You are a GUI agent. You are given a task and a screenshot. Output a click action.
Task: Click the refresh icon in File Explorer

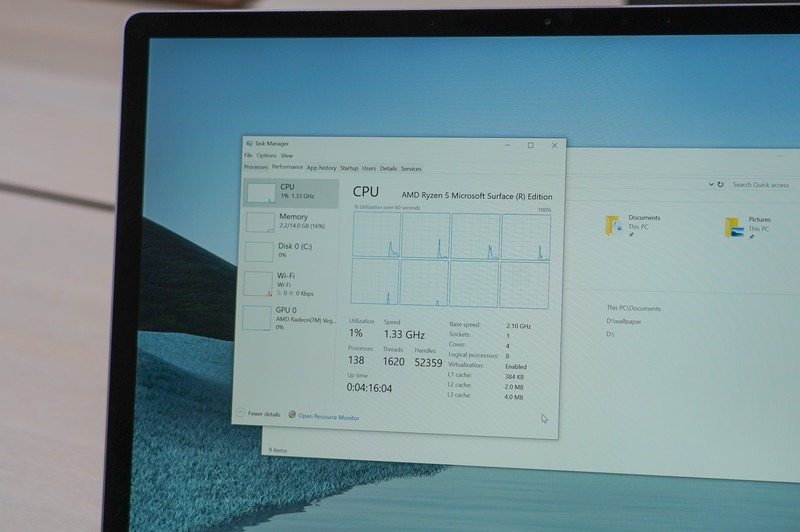point(720,184)
